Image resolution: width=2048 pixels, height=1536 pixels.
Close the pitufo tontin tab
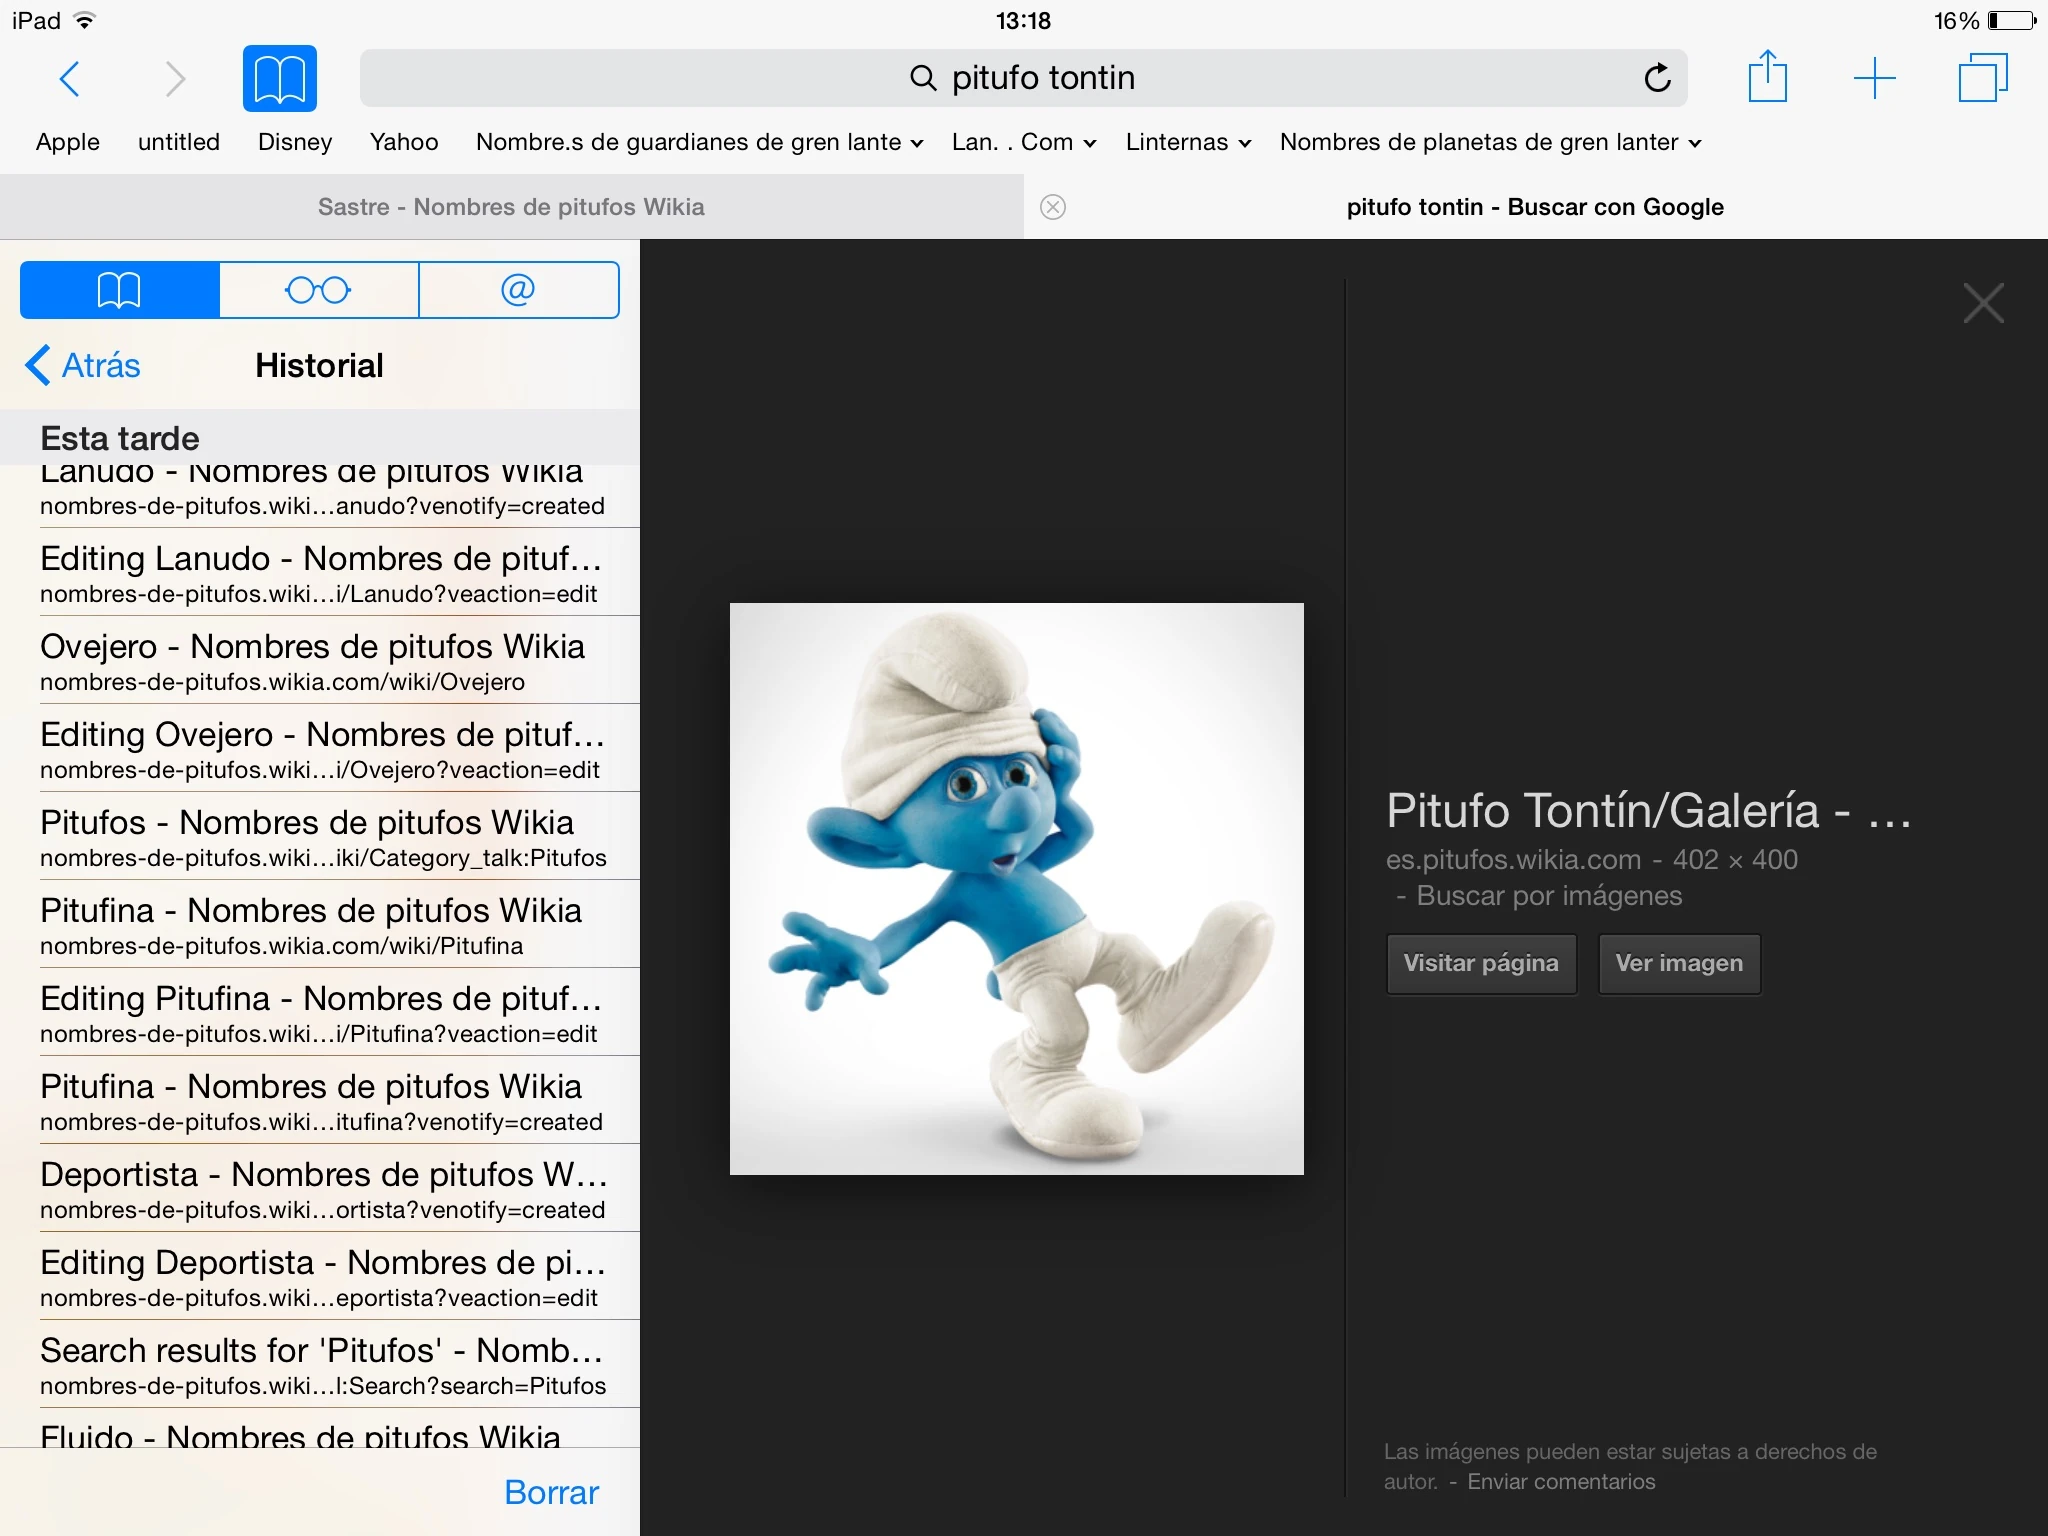[1053, 207]
